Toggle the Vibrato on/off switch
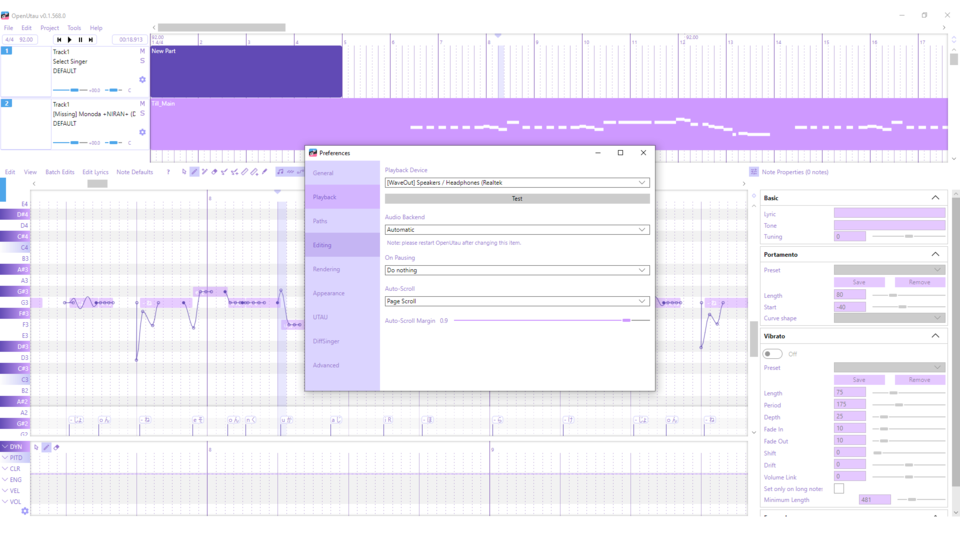Viewport: 960px width, 540px height. (773, 353)
